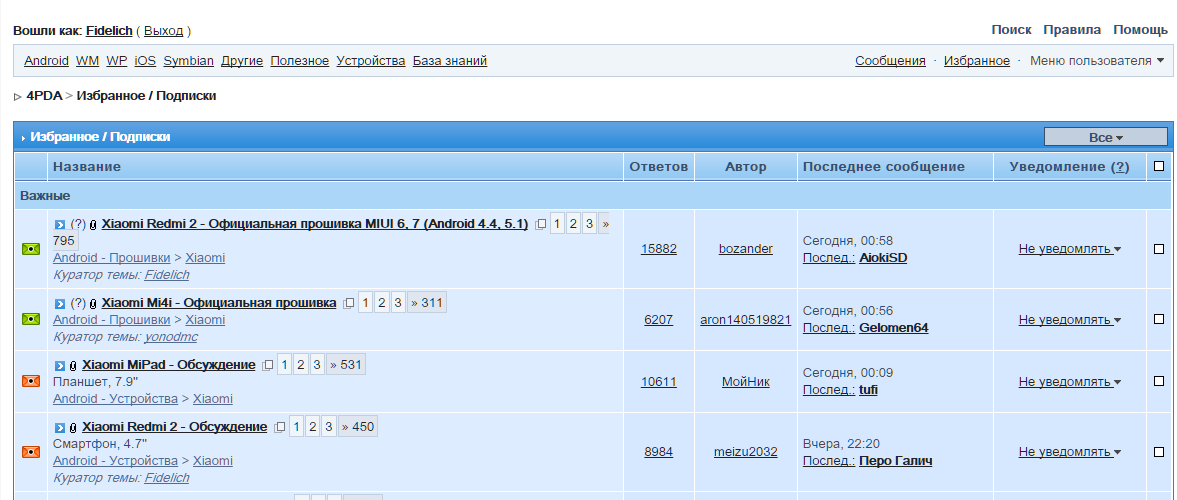Click (?) marker in Redmi 2 firmware row
Image resolution: width=1177 pixels, height=500 pixels.
click(x=78, y=224)
